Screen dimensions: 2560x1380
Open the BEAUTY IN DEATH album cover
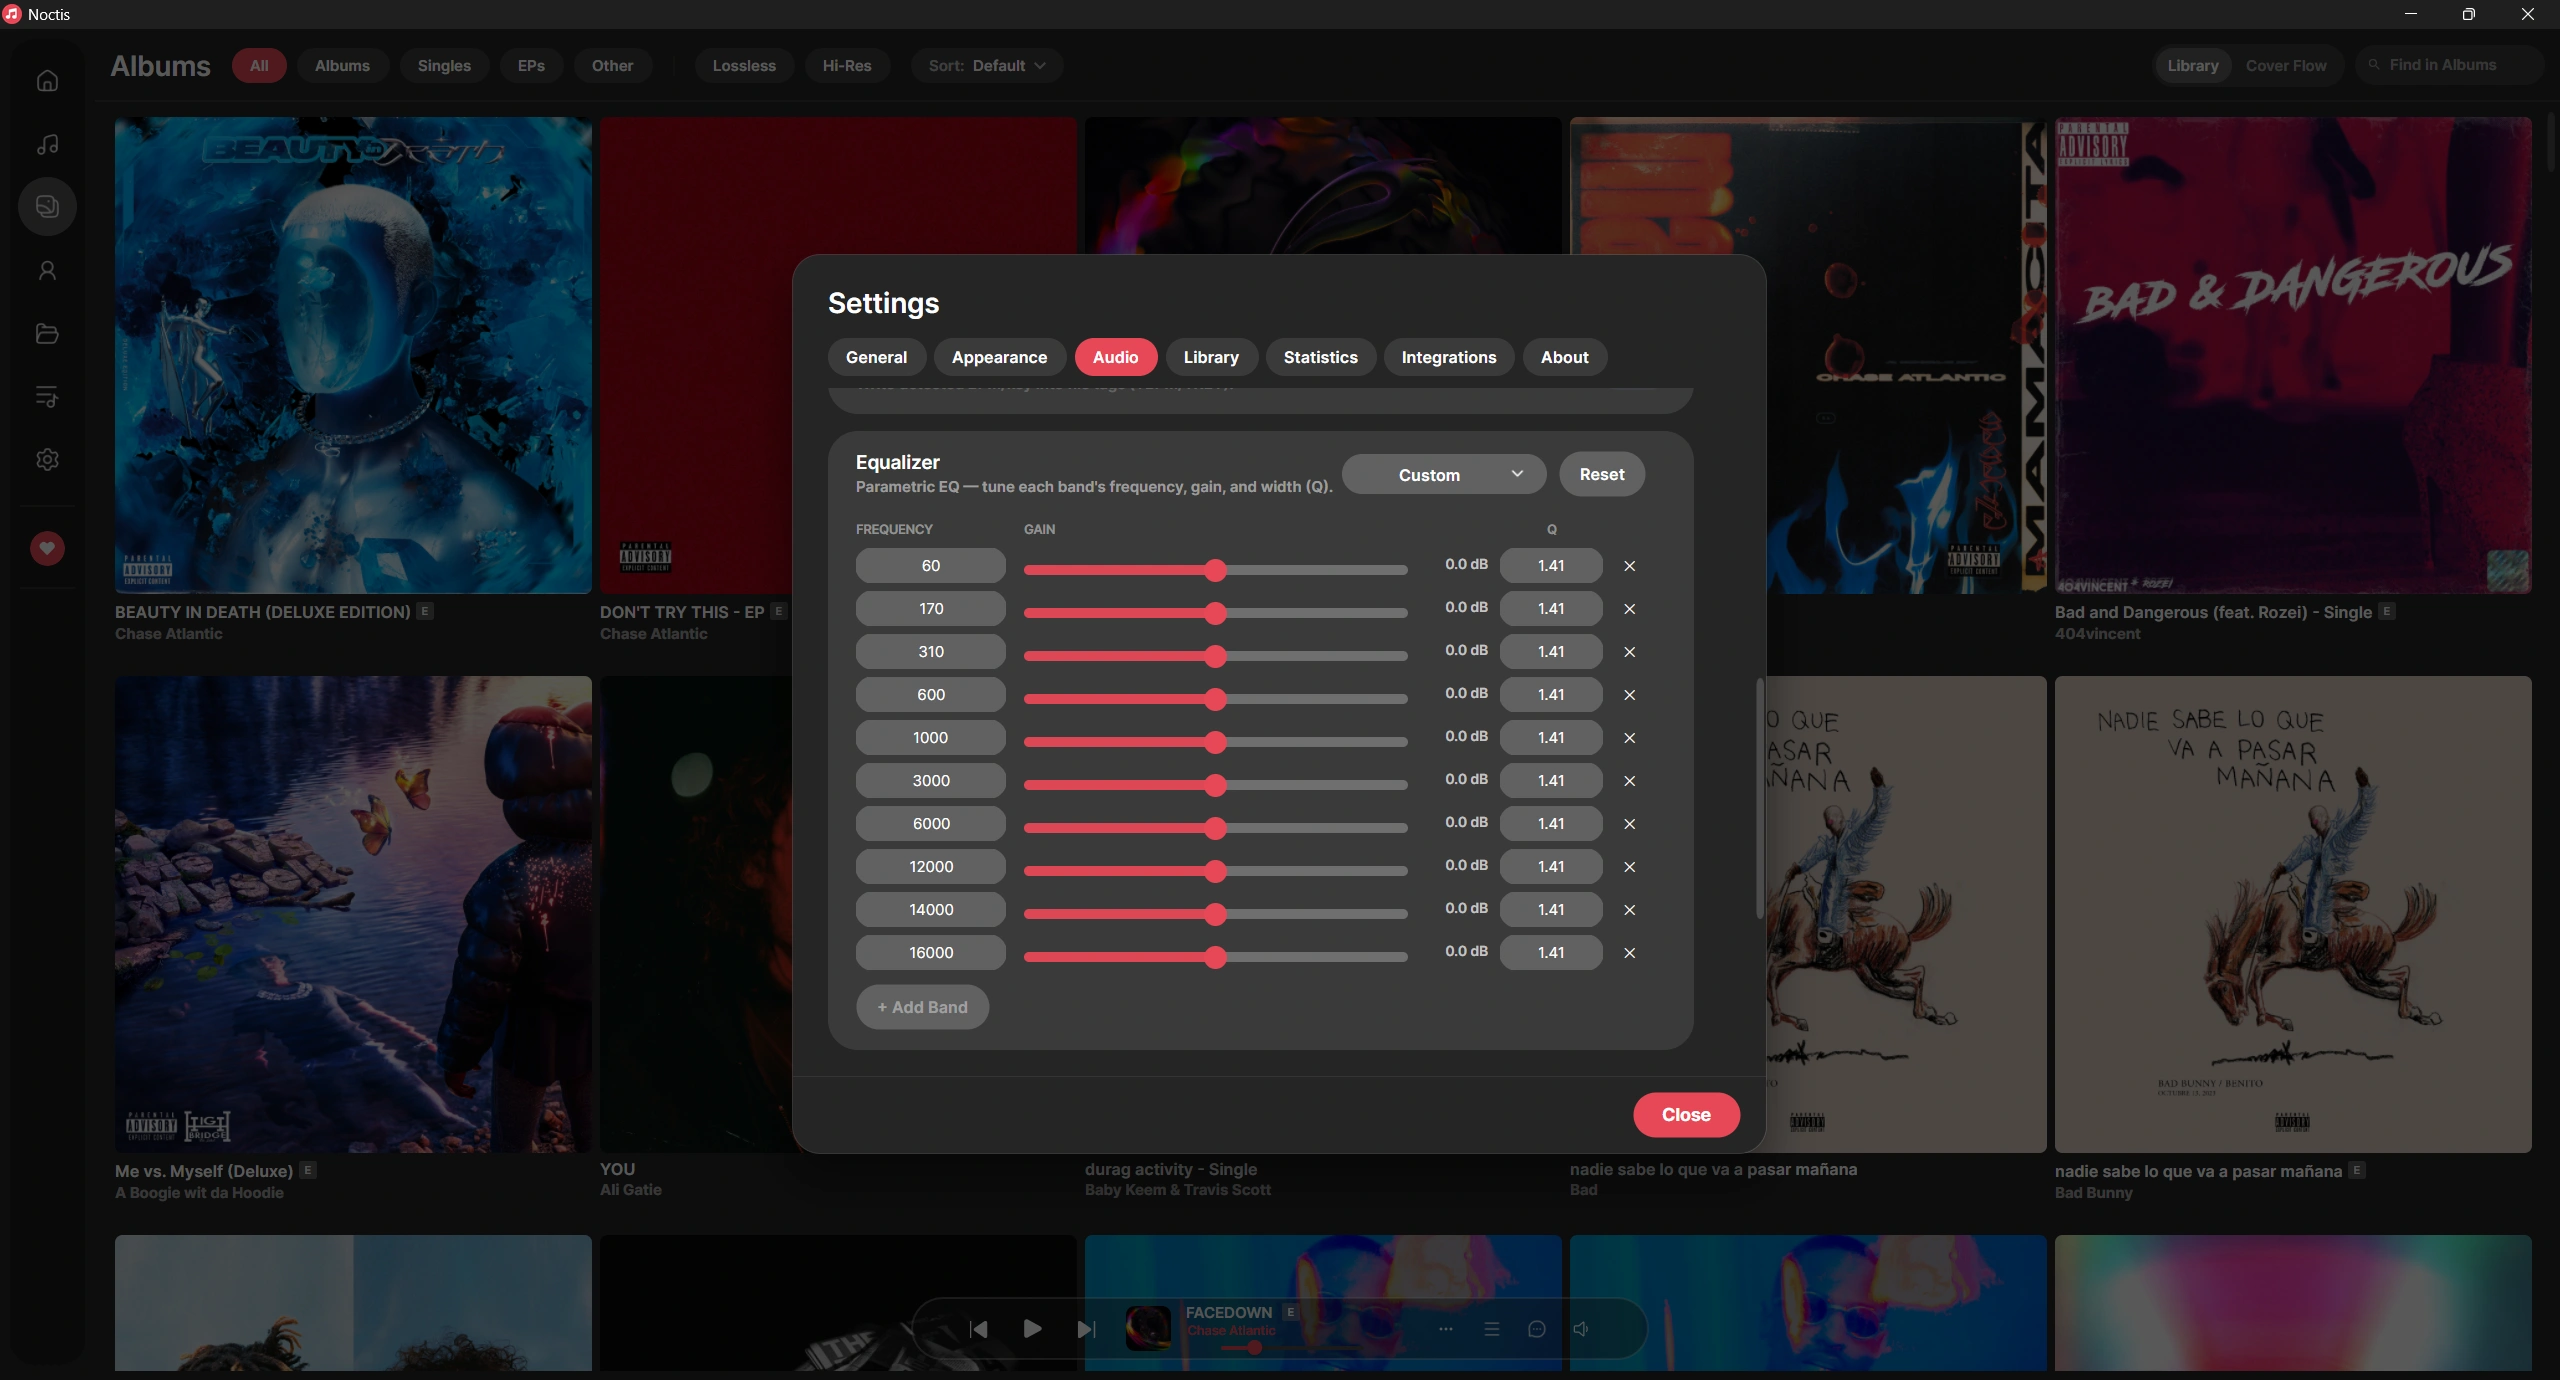pyautogui.click(x=353, y=355)
